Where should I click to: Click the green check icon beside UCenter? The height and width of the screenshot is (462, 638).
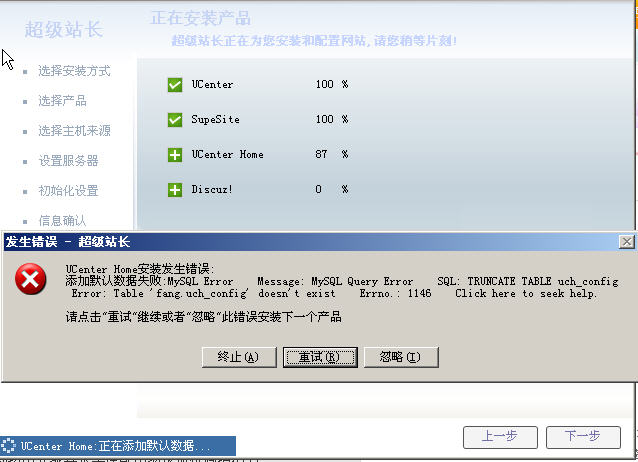(175, 85)
